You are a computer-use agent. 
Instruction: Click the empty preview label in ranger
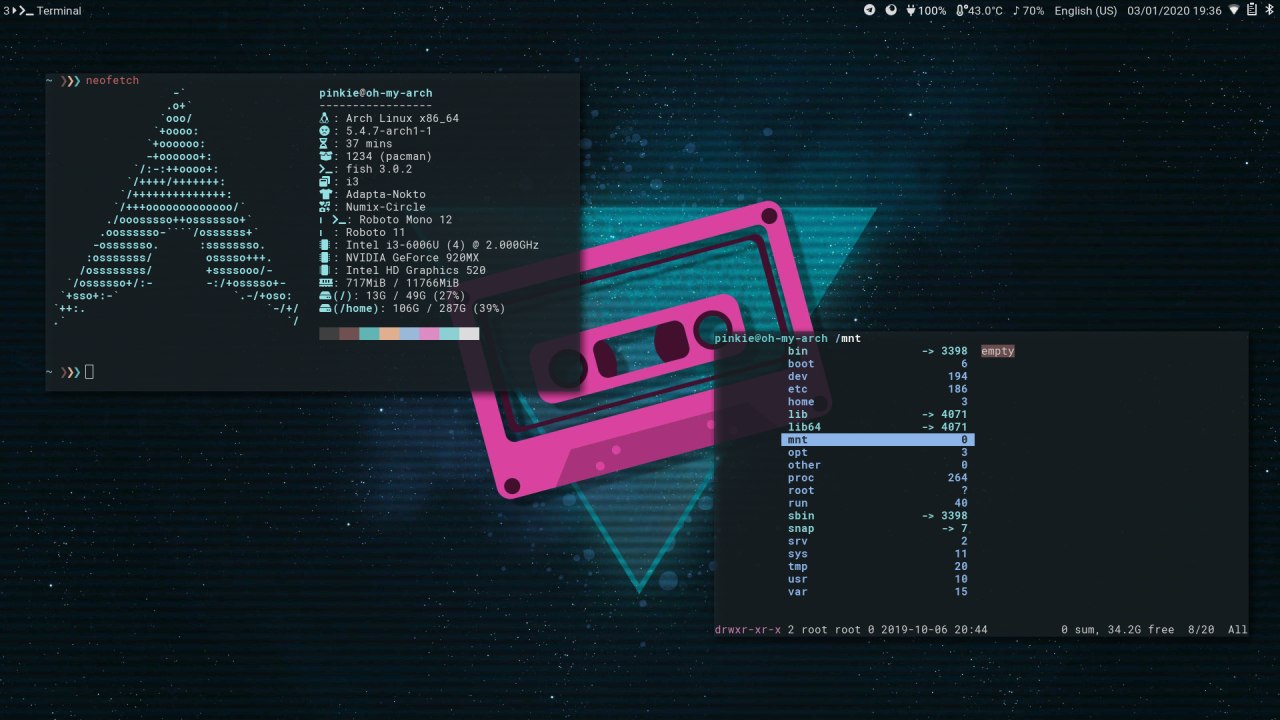(998, 351)
